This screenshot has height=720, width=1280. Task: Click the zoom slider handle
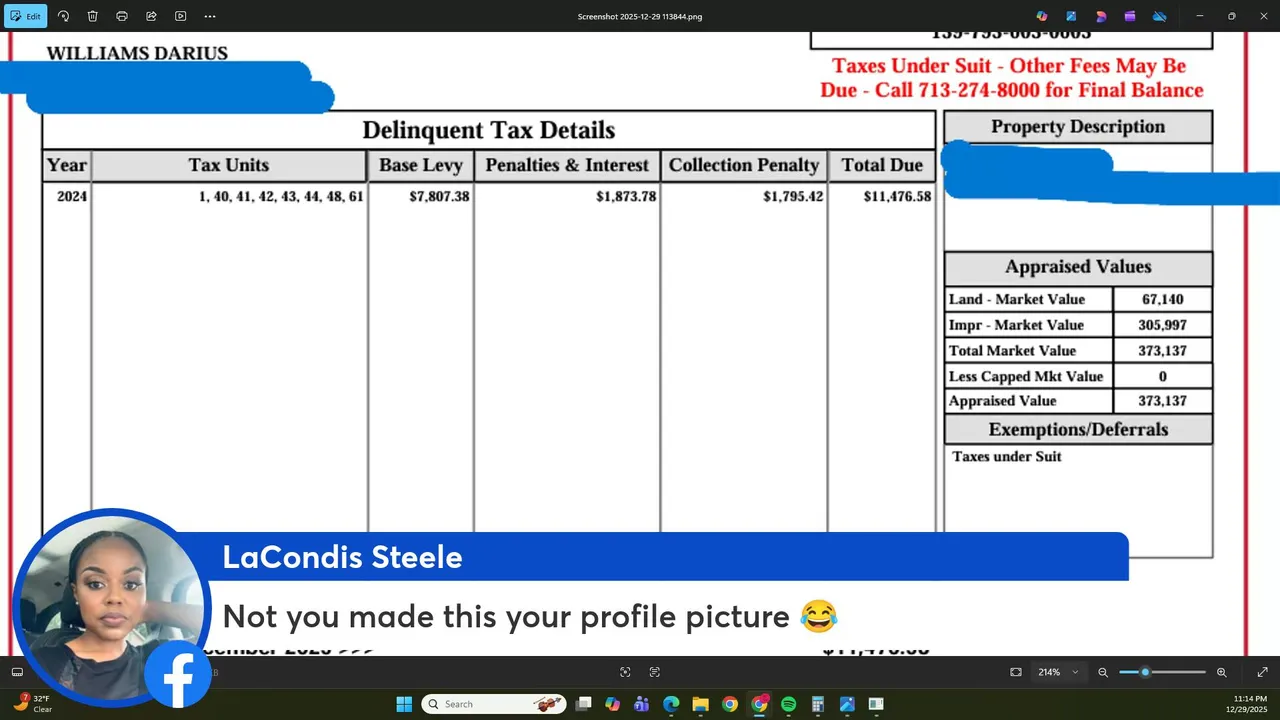pyautogui.click(x=1145, y=672)
